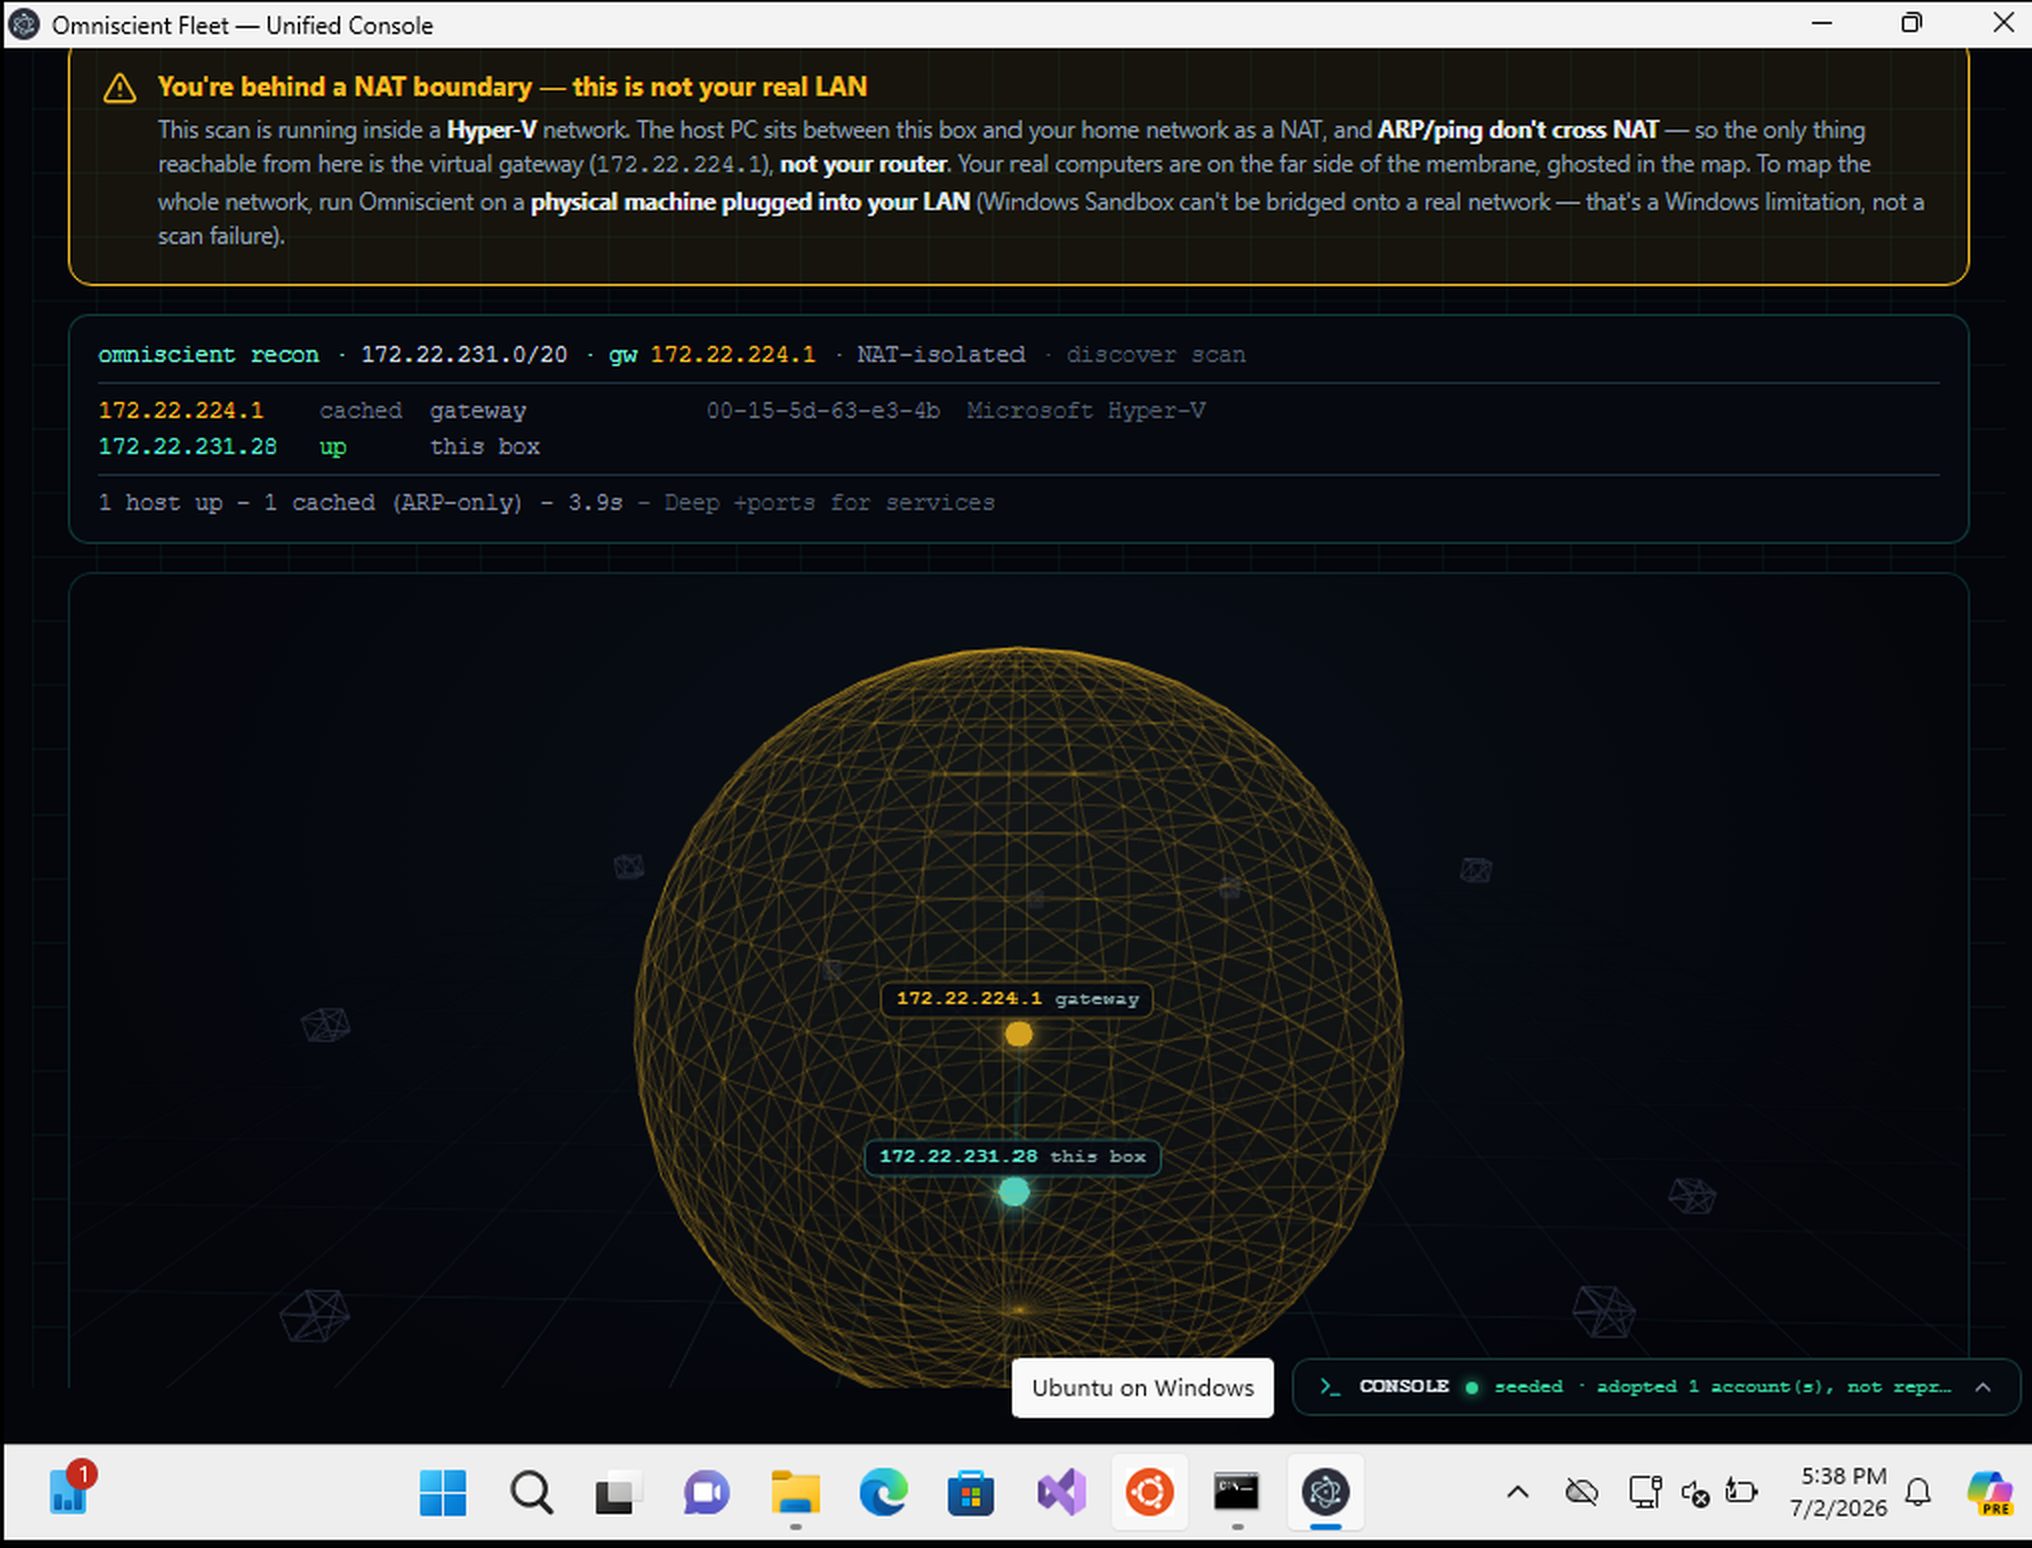Click the yellow gateway node in sphere
The height and width of the screenshot is (1548, 2032).
click(1018, 1034)
